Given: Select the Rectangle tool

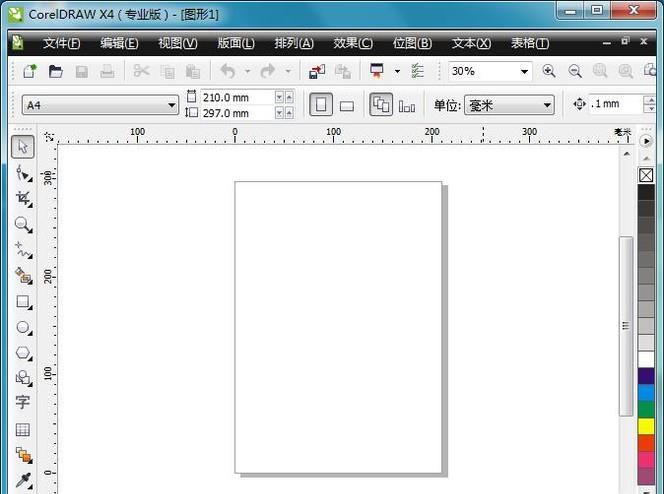Looking at the screenshot, I should coord(22,301).
